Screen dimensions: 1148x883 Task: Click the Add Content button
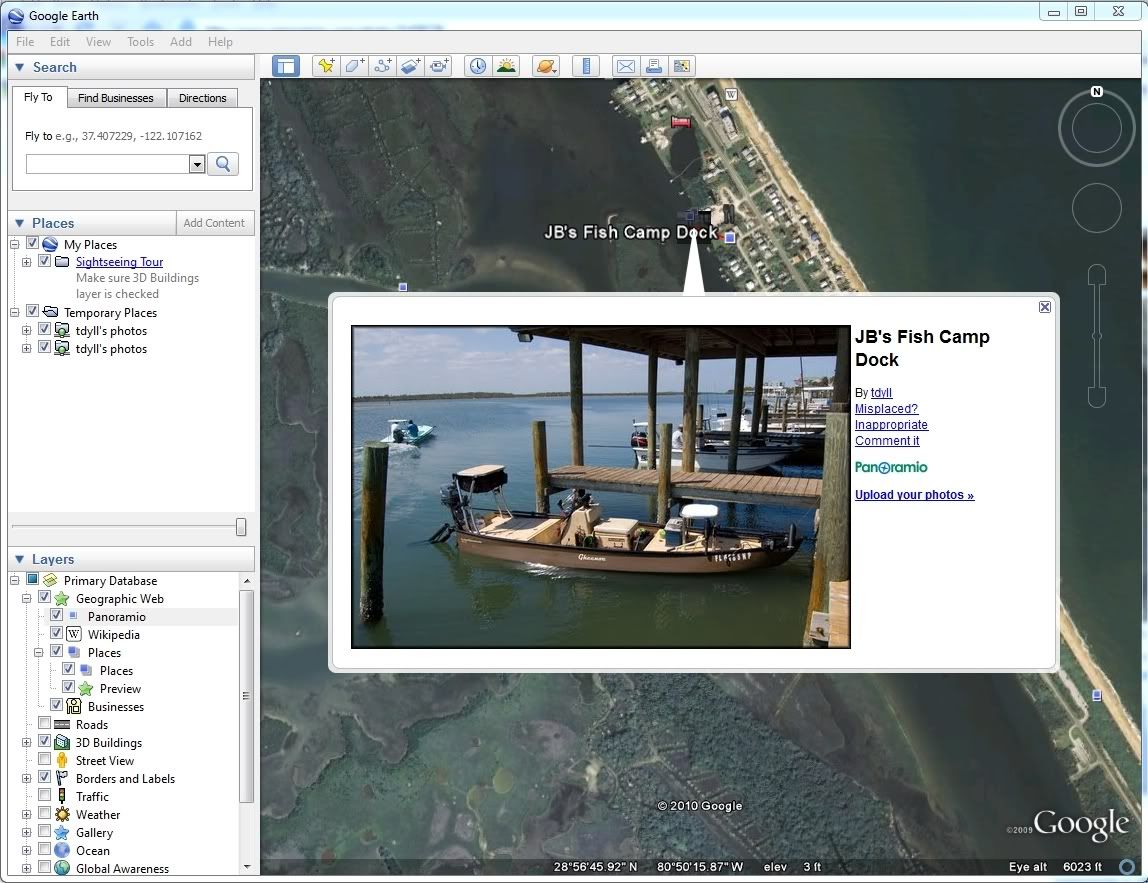click(x=215, y=223)
